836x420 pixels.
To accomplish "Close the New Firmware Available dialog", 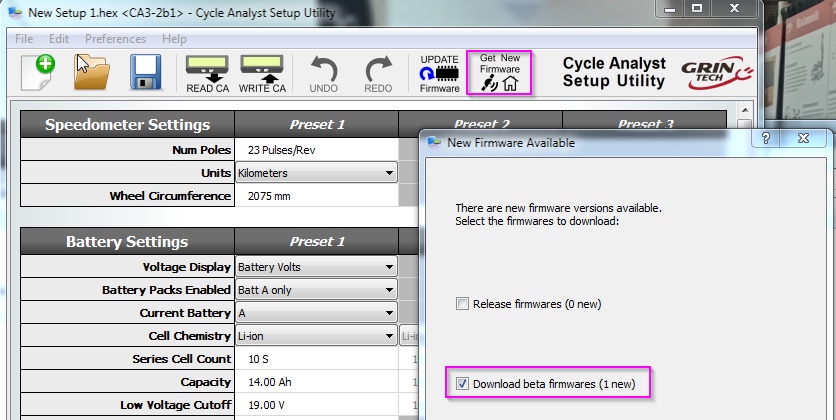I will tap(804, 138).
